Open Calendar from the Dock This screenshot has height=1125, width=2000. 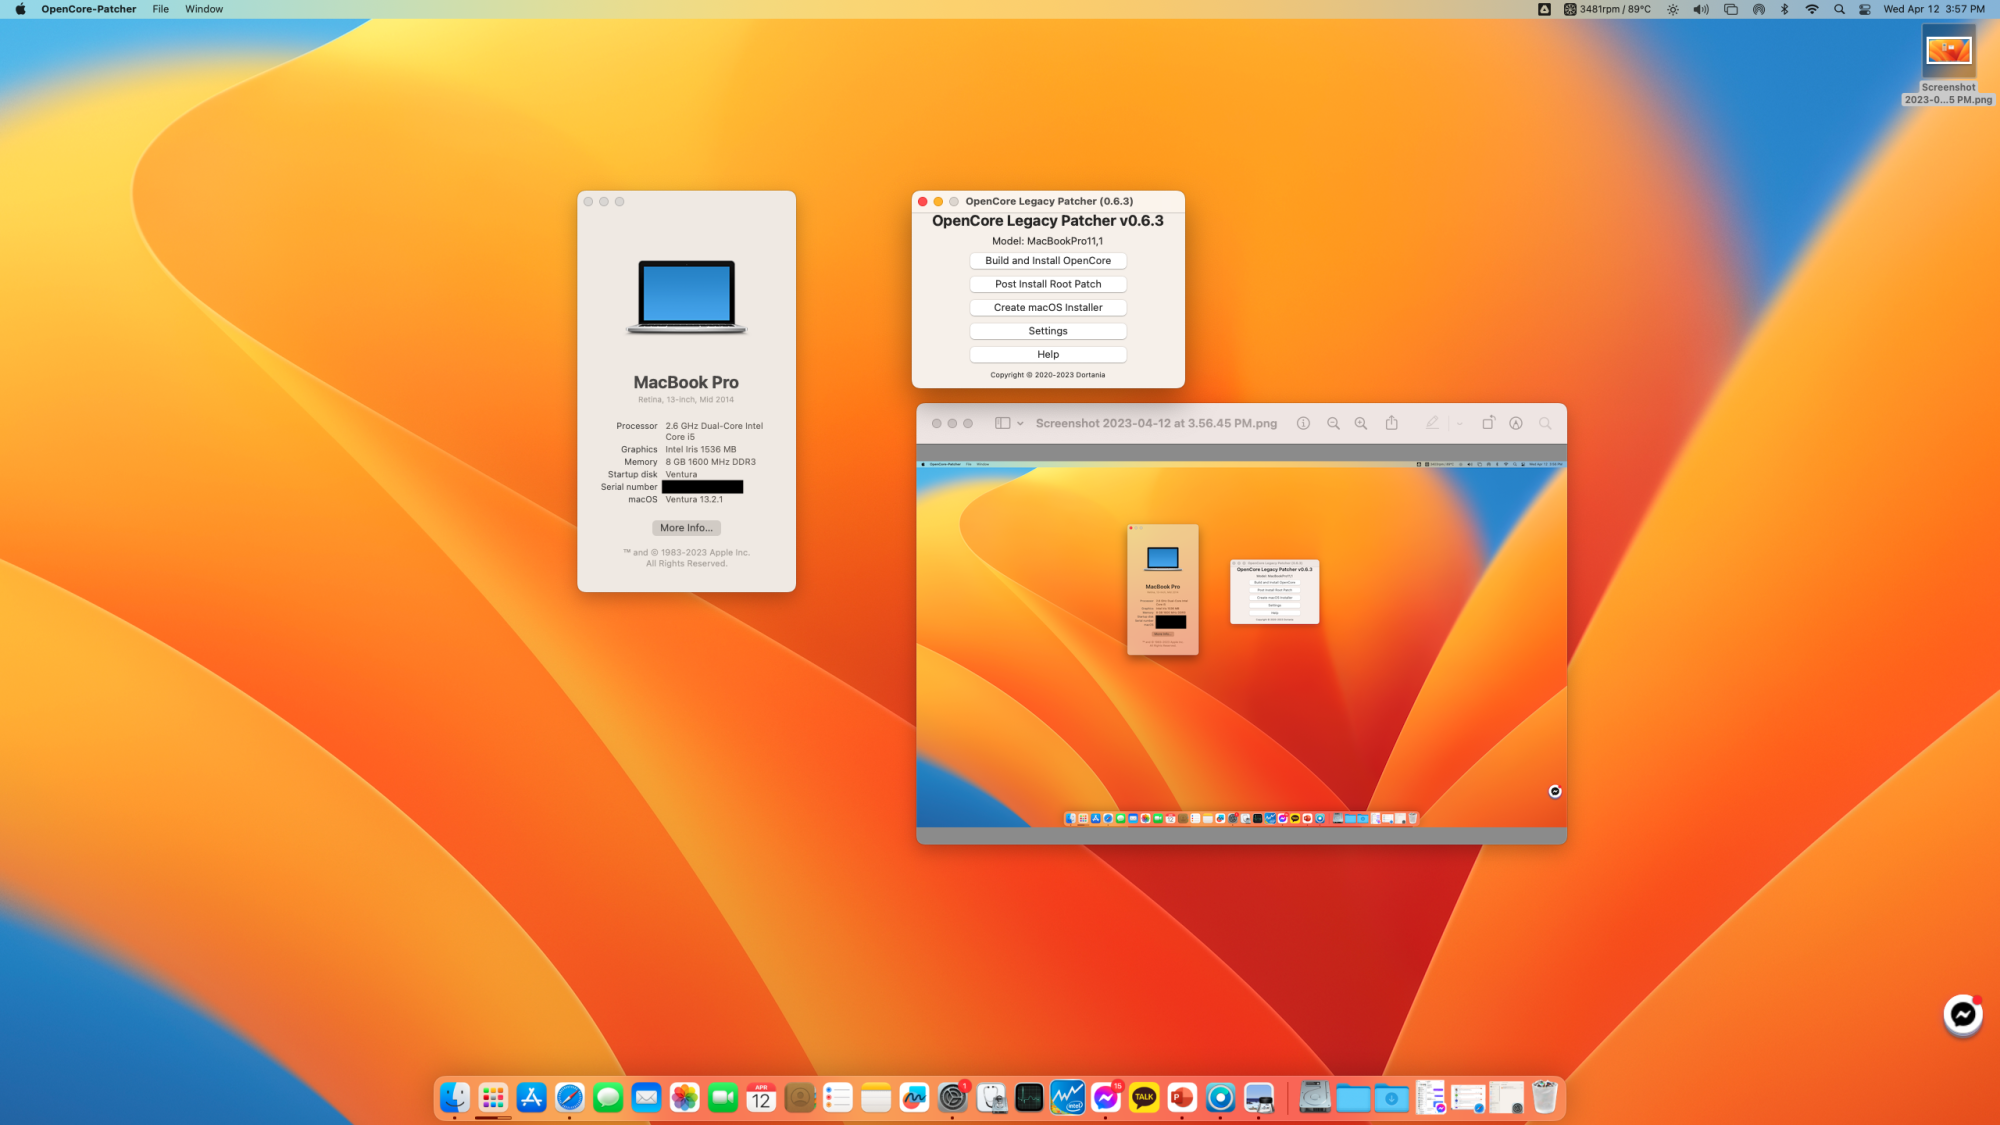(x=761, y=1098)
